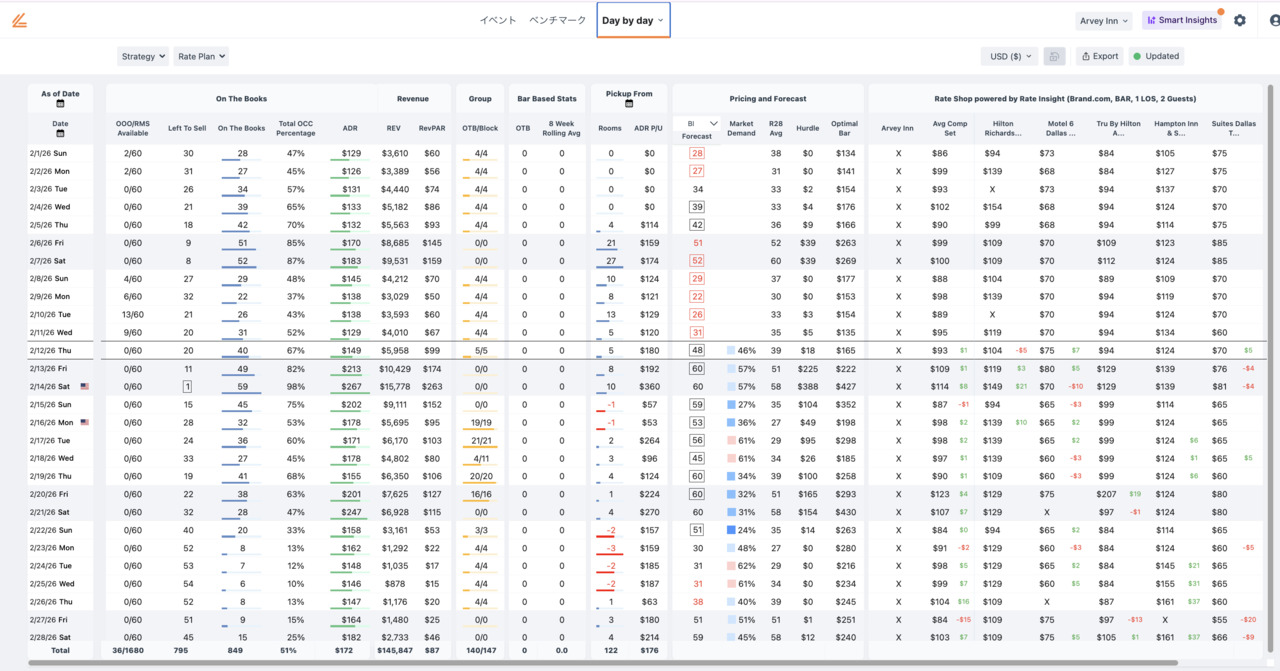The height and width of the screenshot is (671, 1280).
Task: Click the greyed-out sync icon beside the currency selector
Action: pyautogui.click(x=1054, y=56)
